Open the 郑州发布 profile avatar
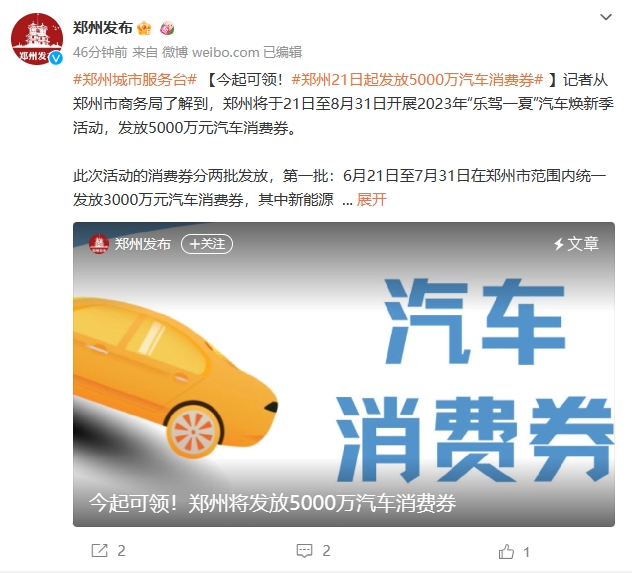 (x=37, y=39)
